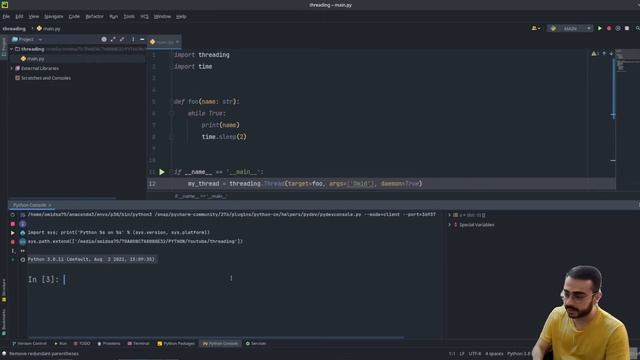This screenshot has width=640, height=360.
Task: Open the File menu
Action: point(6,16)
